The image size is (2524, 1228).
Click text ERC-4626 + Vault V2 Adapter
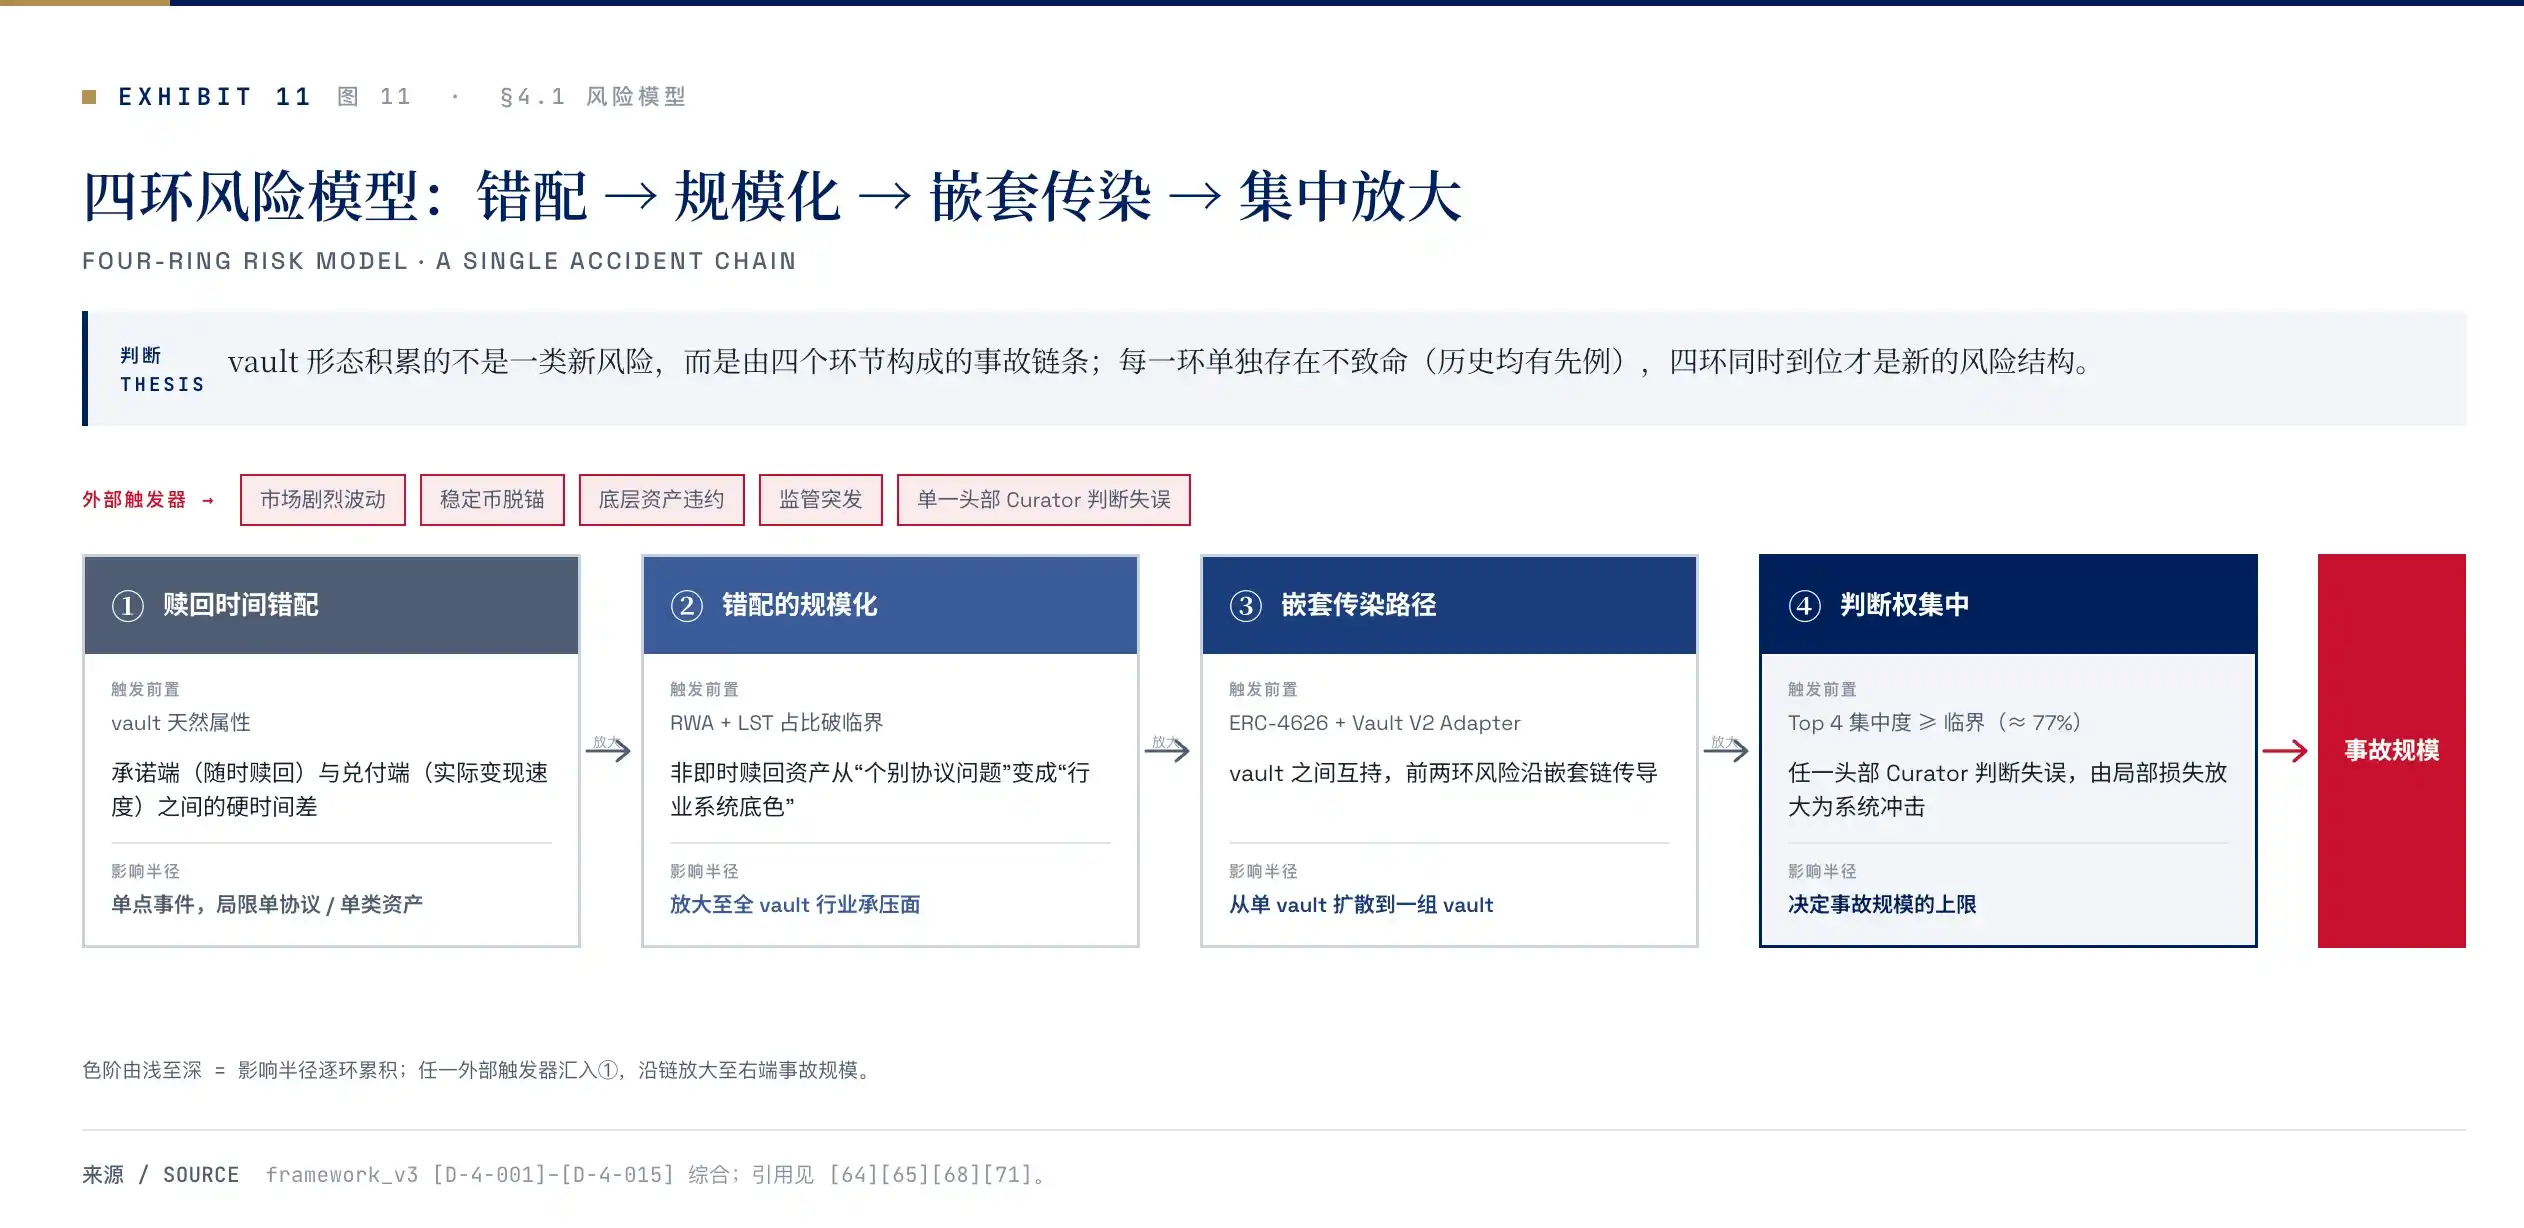[1374, 723]
